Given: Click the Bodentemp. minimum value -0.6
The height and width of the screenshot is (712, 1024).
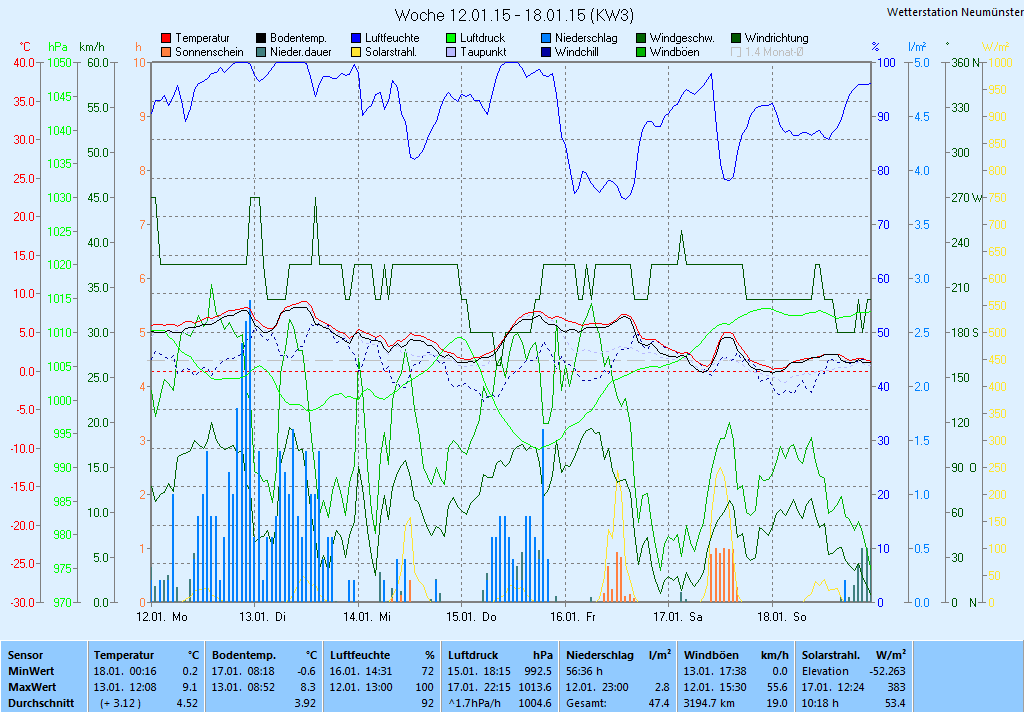Looking at the screenshot, I should (306, 672).
